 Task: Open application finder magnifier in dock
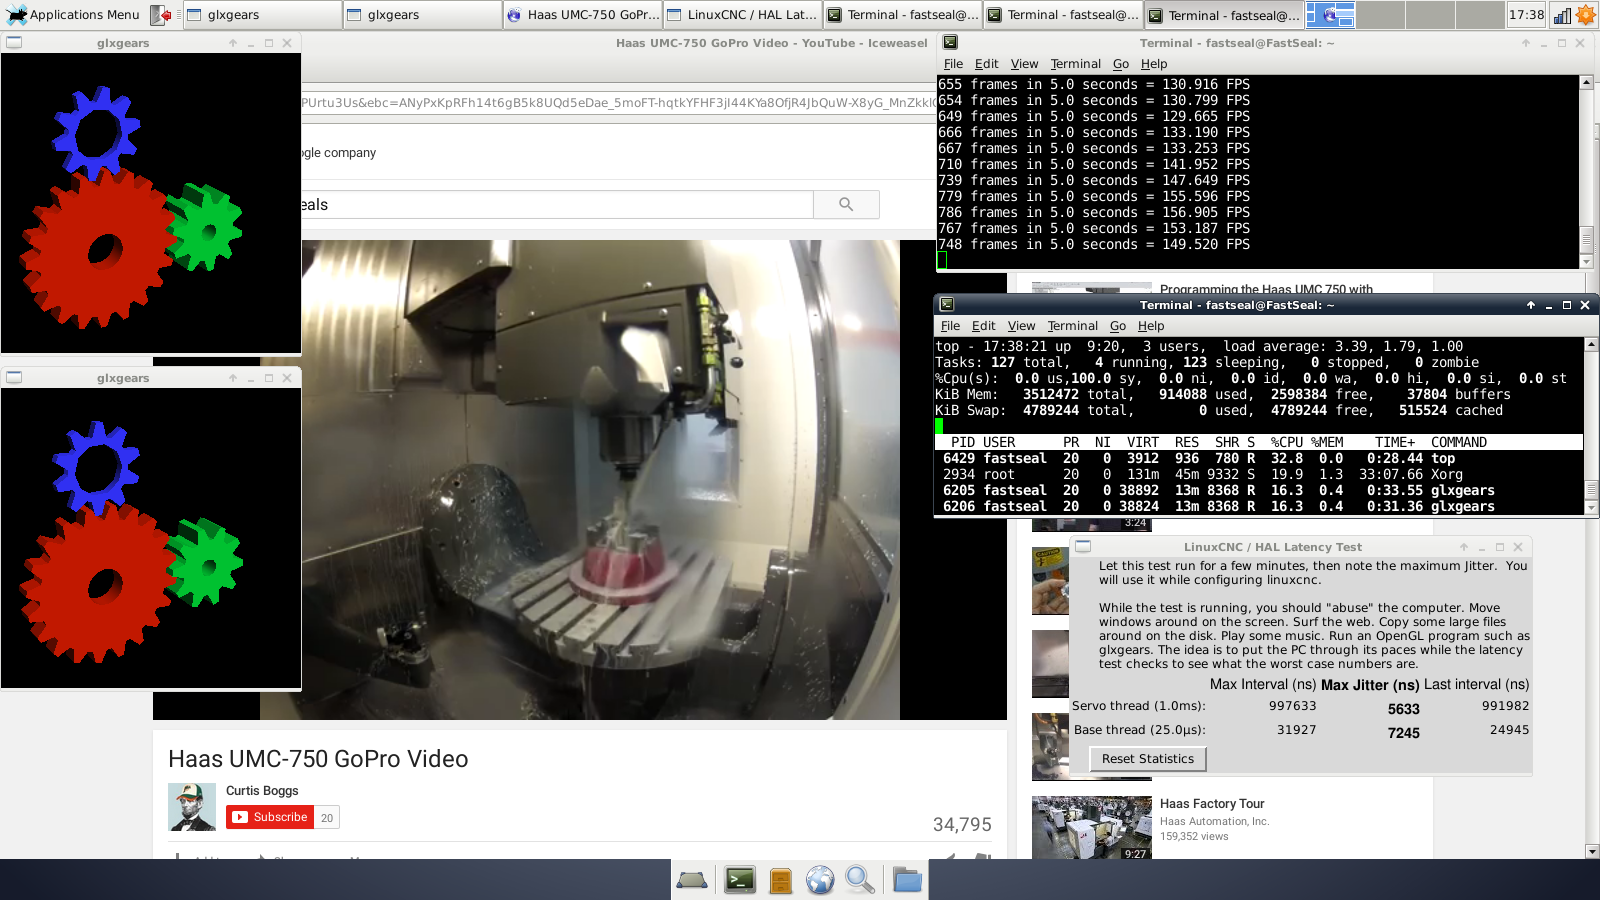(x=860, y=880)
